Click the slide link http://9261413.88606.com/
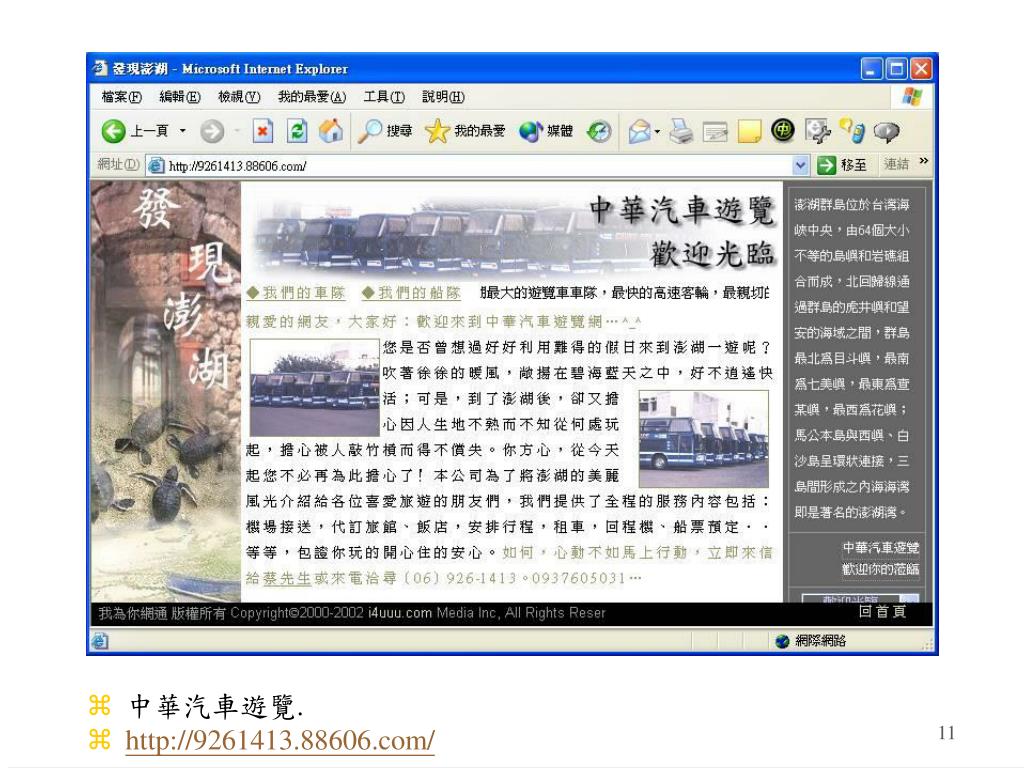 280,741
